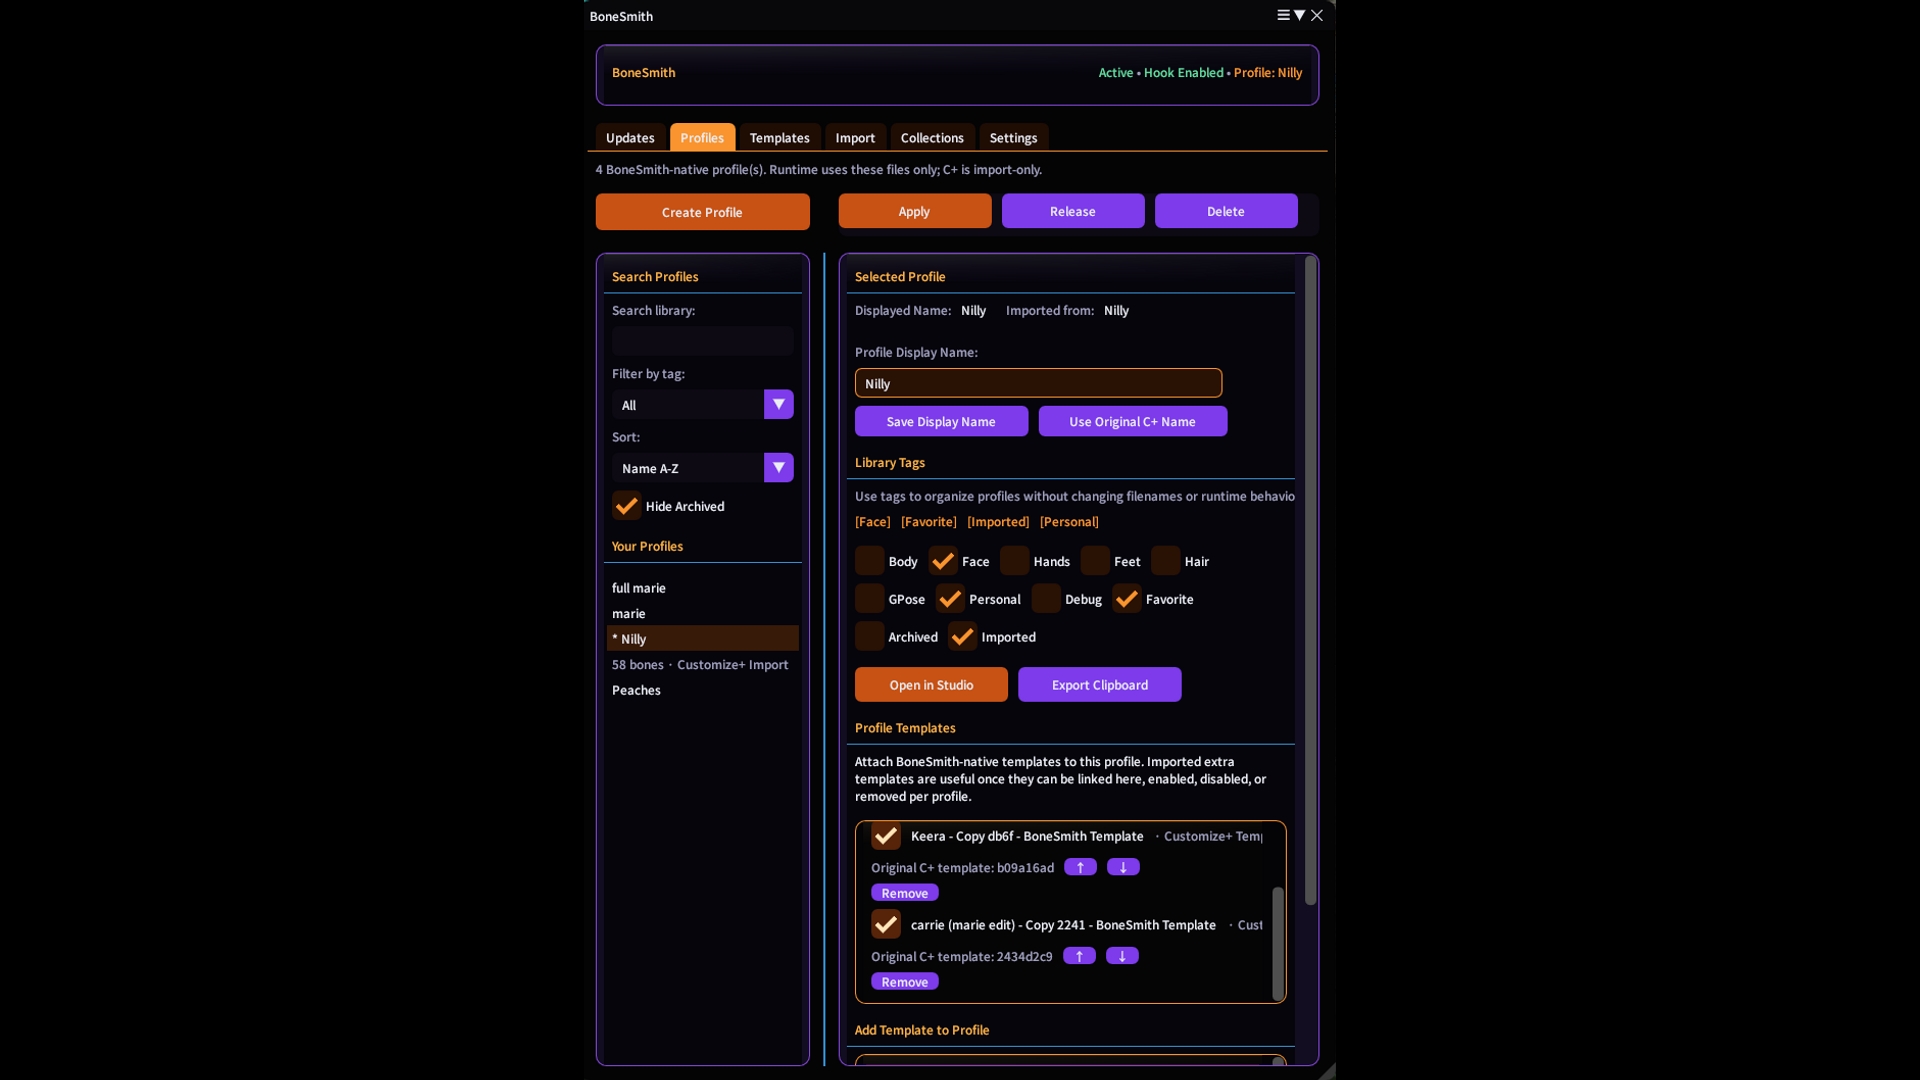Move Keera template up with arrow icon
This screenshot has height=1080, width=1920.
point(1080,867)
